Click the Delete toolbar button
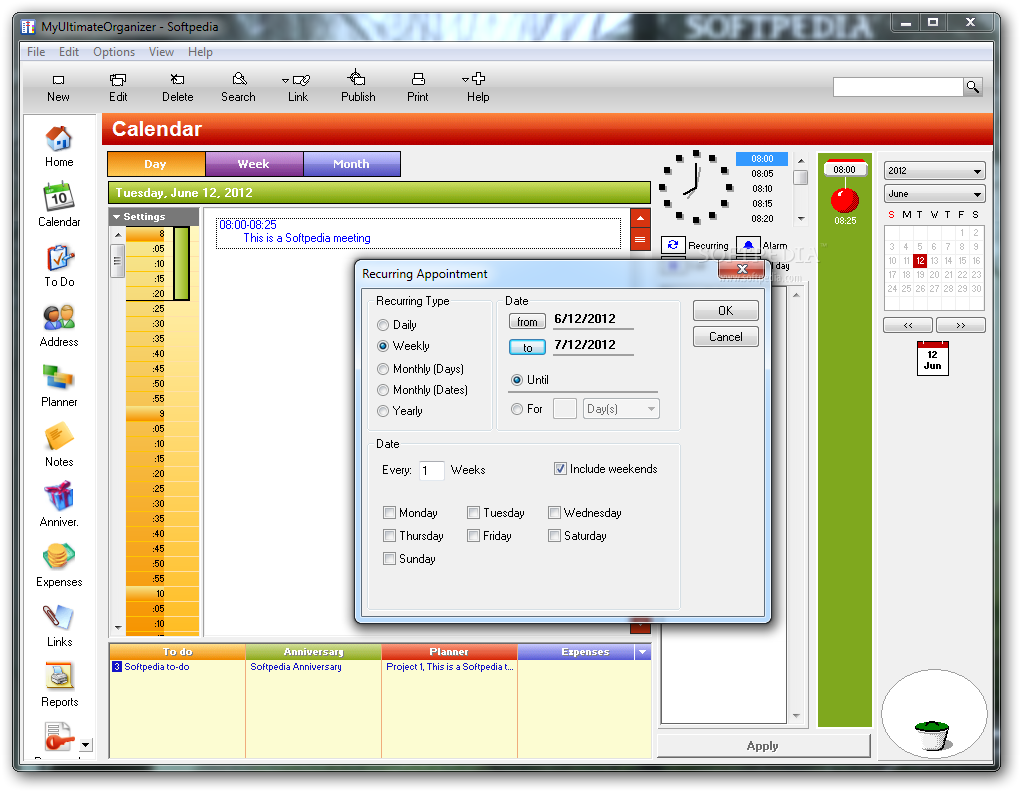 pyautogui.click(x=177, y=88)
